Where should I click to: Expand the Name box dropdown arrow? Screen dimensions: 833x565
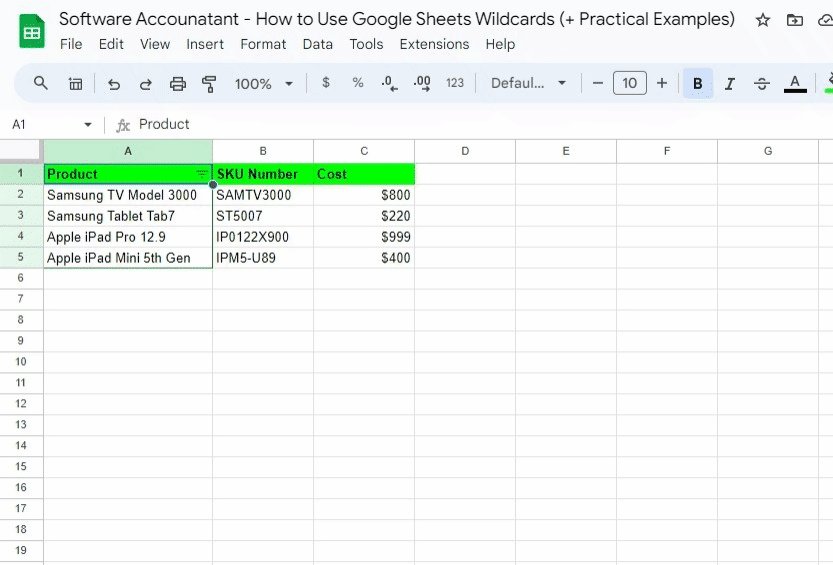point(88,125)
